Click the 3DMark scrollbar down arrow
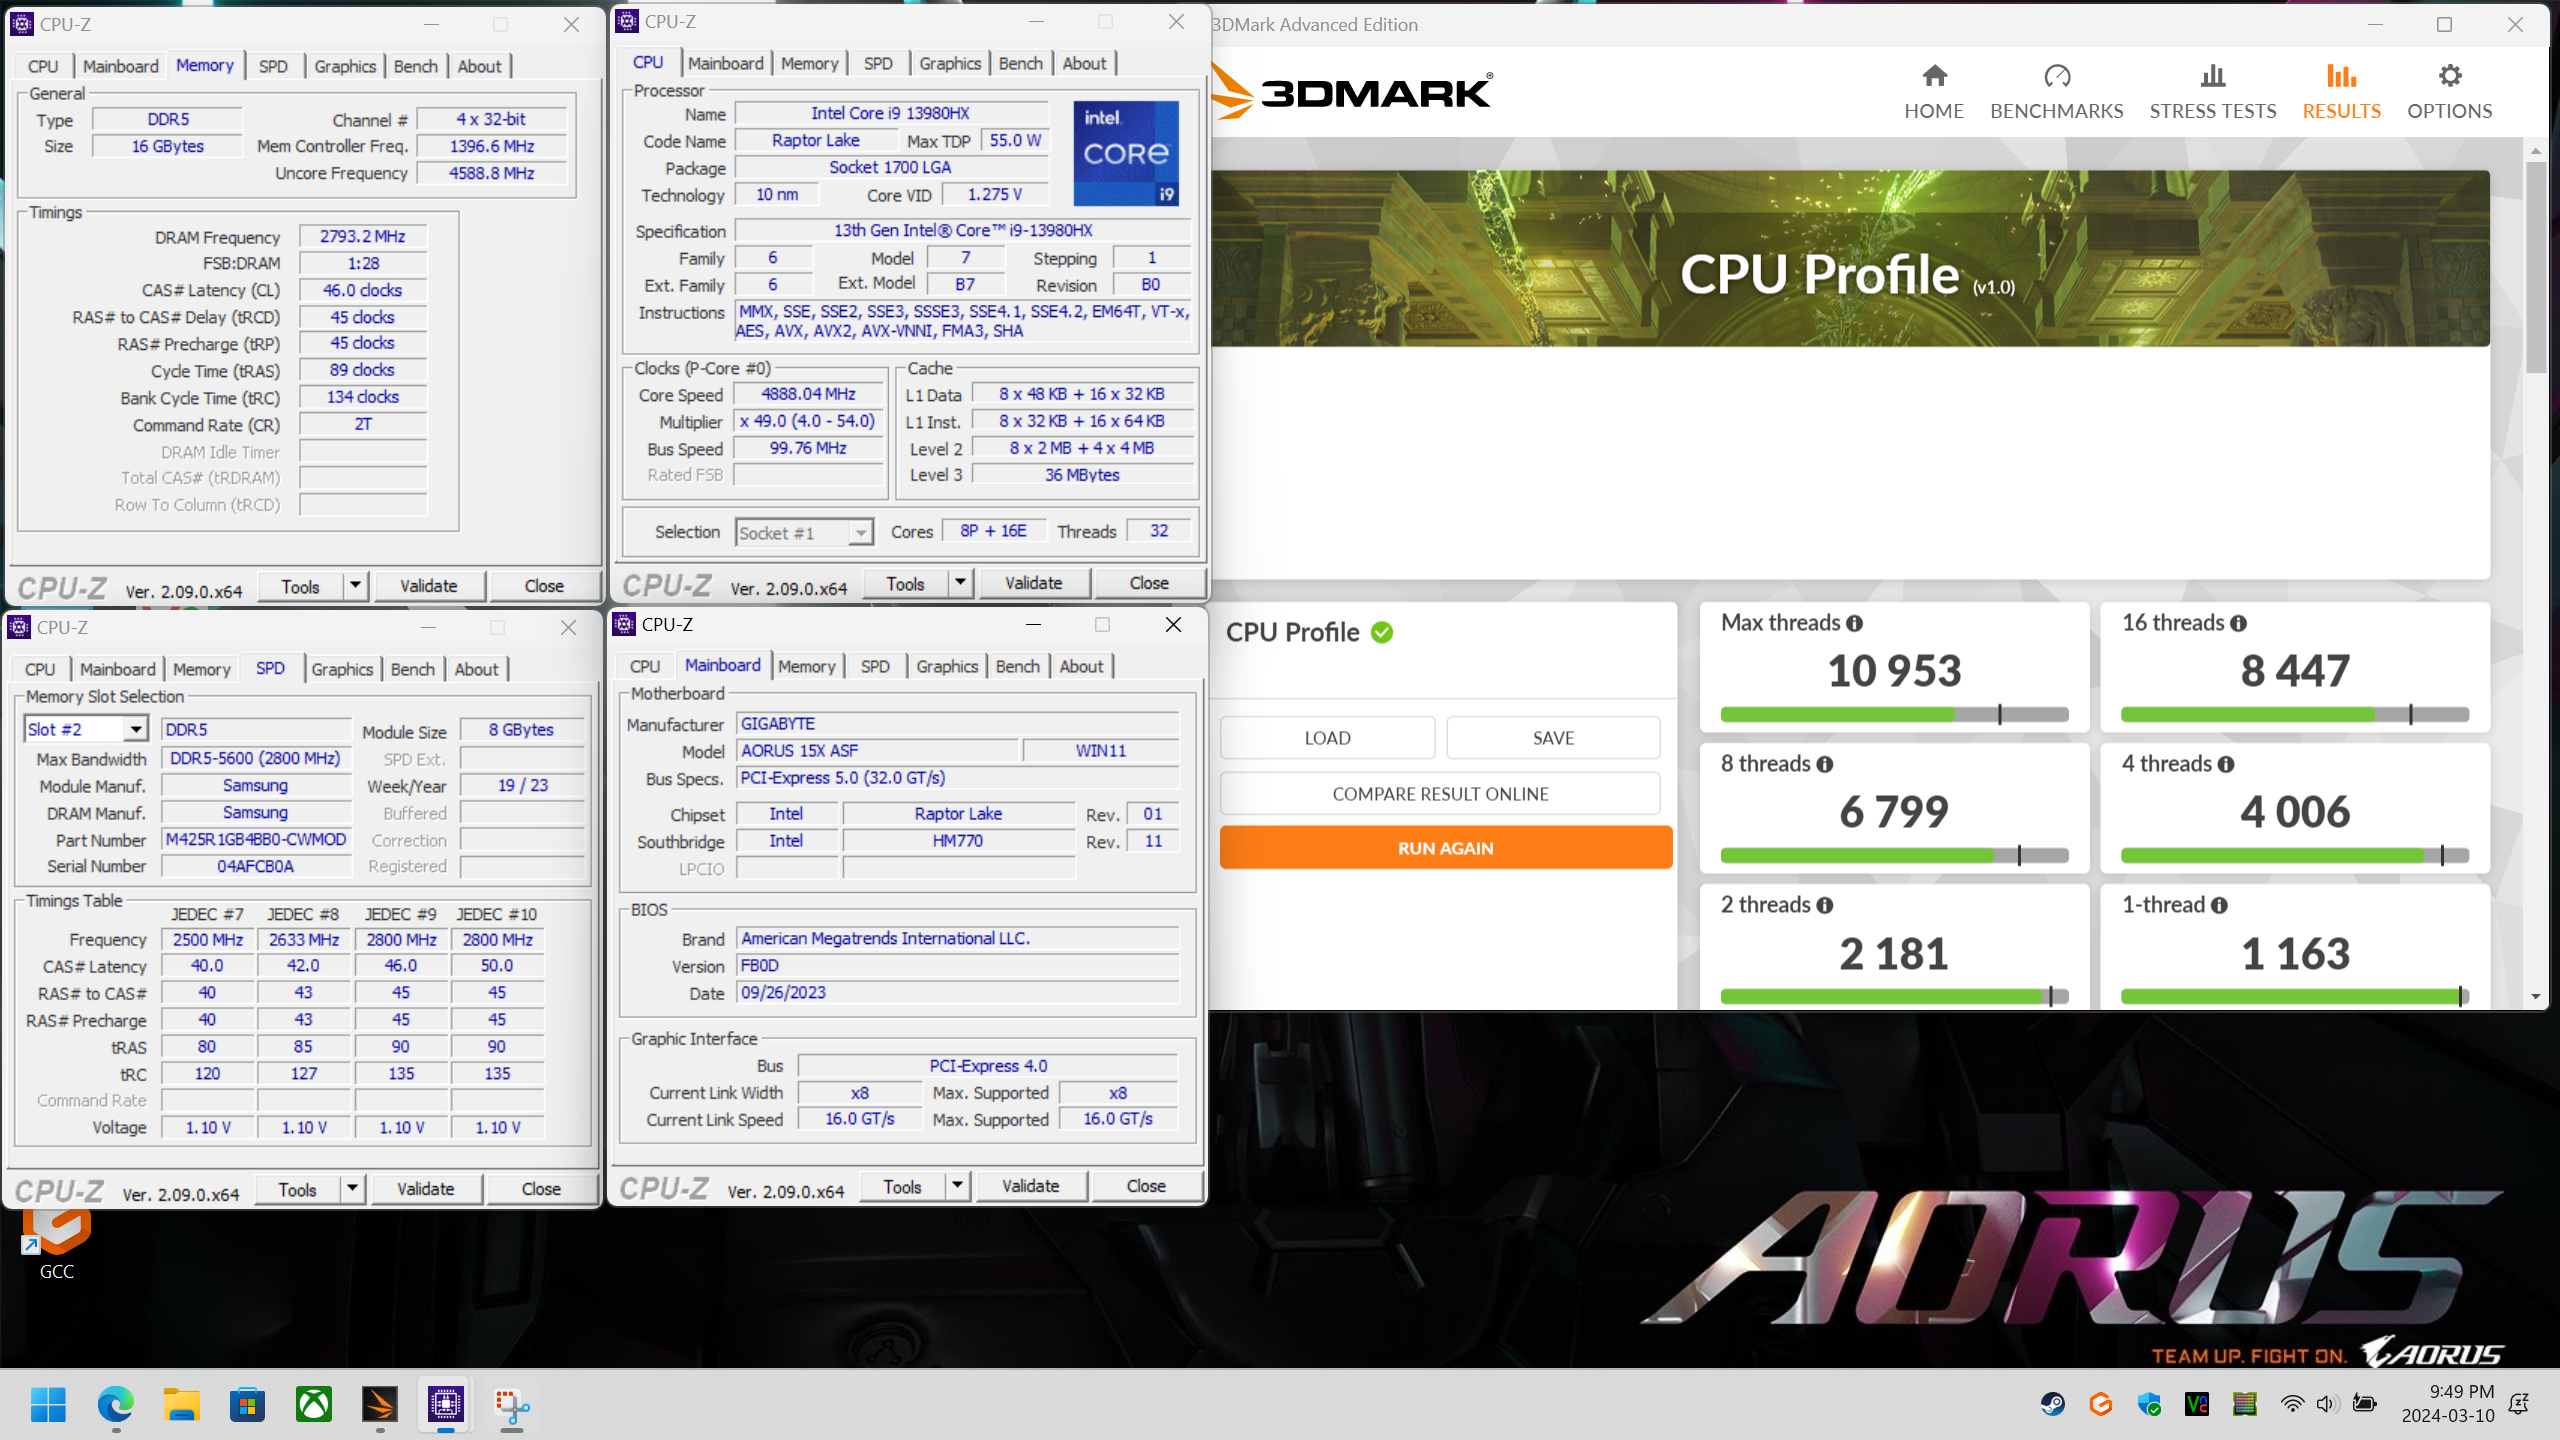Screen dimensions: 2560x1440 tap(2535, 996)
